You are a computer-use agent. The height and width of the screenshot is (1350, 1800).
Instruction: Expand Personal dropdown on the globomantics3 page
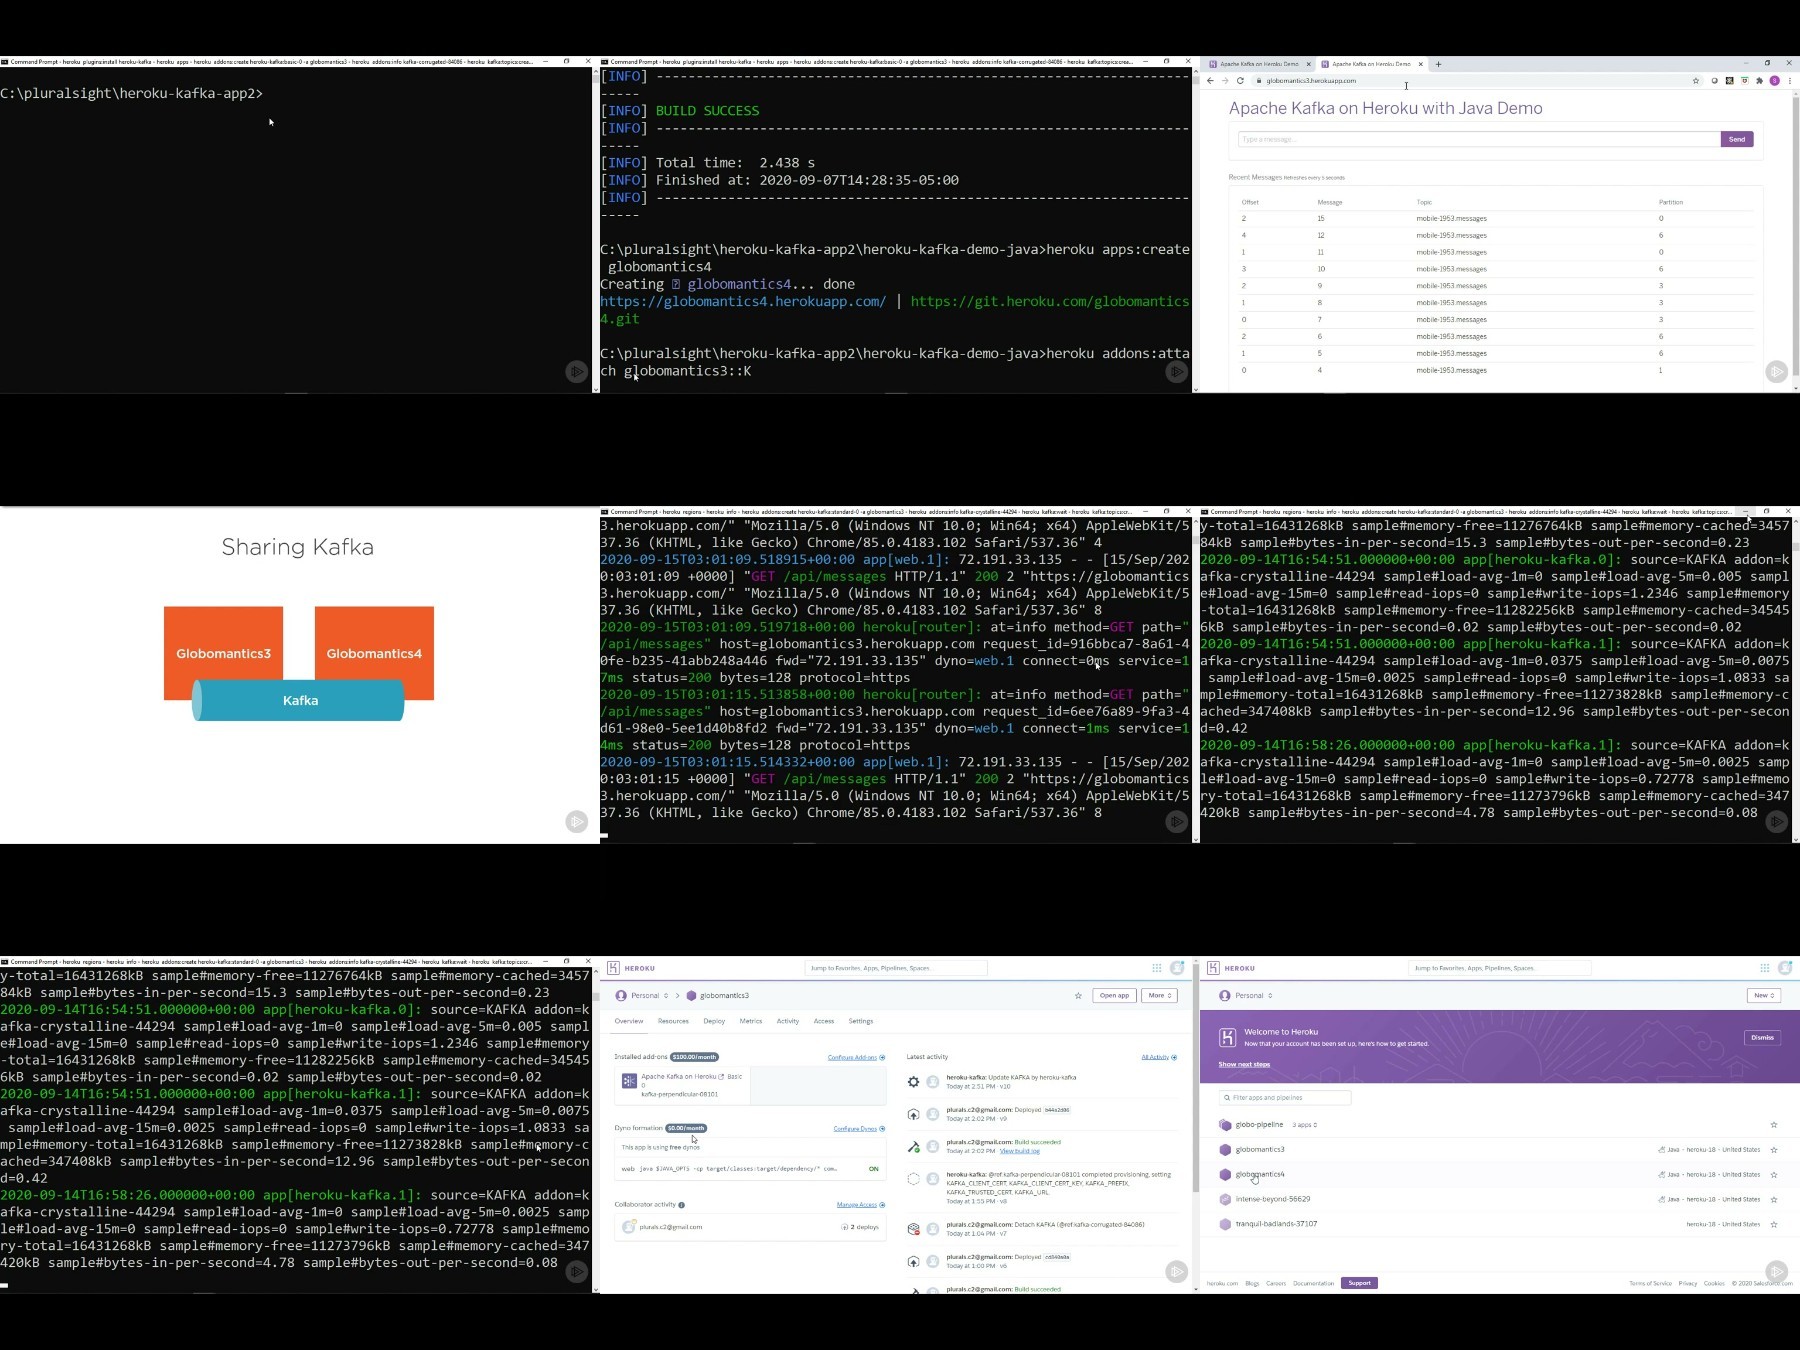(x=642, y=996)
